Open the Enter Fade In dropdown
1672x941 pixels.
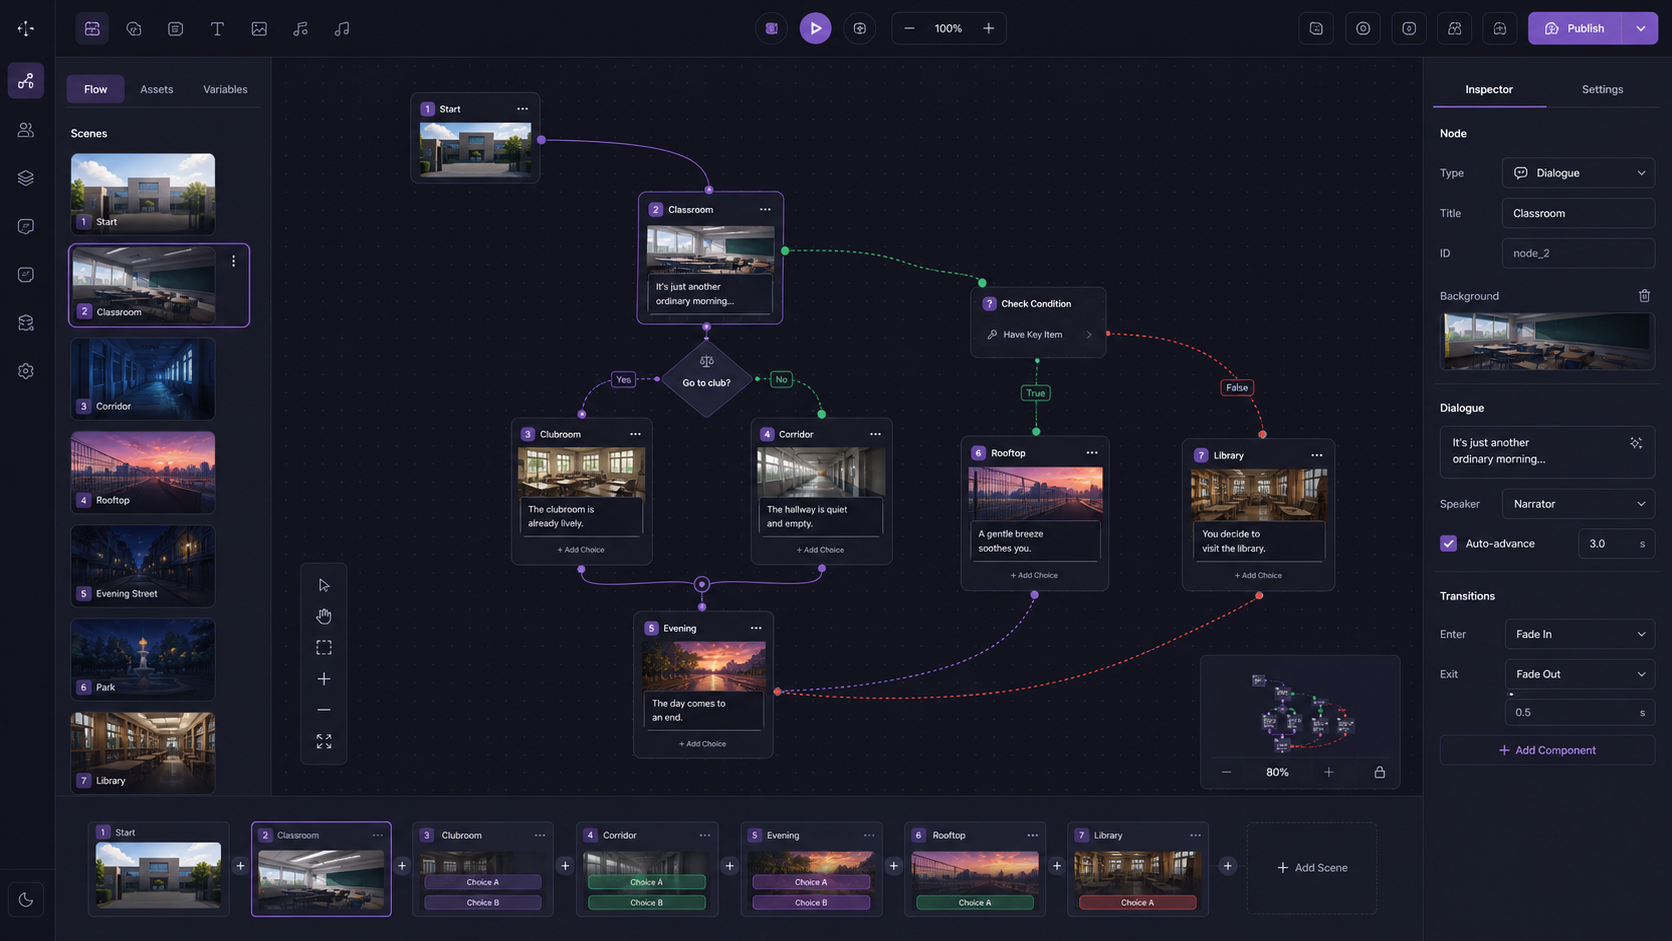coord(1580,634)
